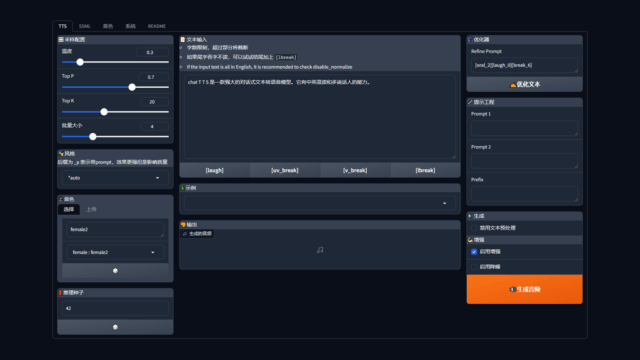Click the Prefix input field
Screen dimensions: 640x360
pos(524,193)
